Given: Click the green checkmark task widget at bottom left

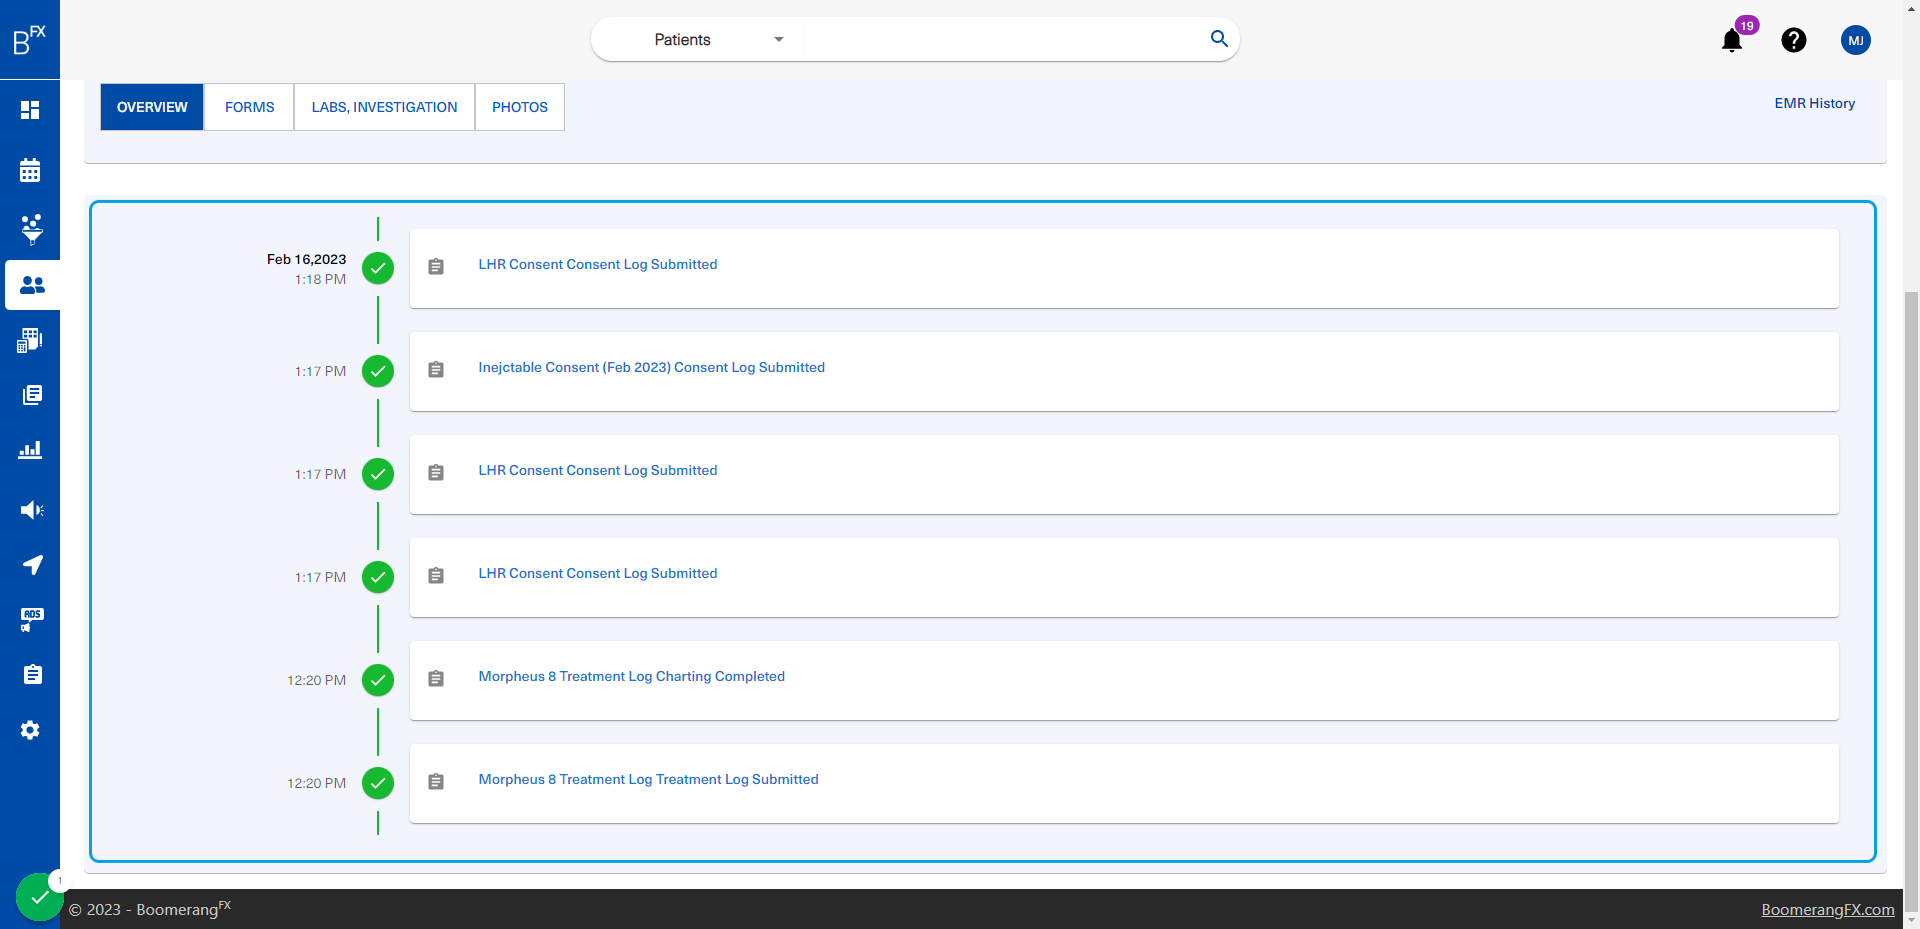Looking at the screenshot, I should pos(39,897).
